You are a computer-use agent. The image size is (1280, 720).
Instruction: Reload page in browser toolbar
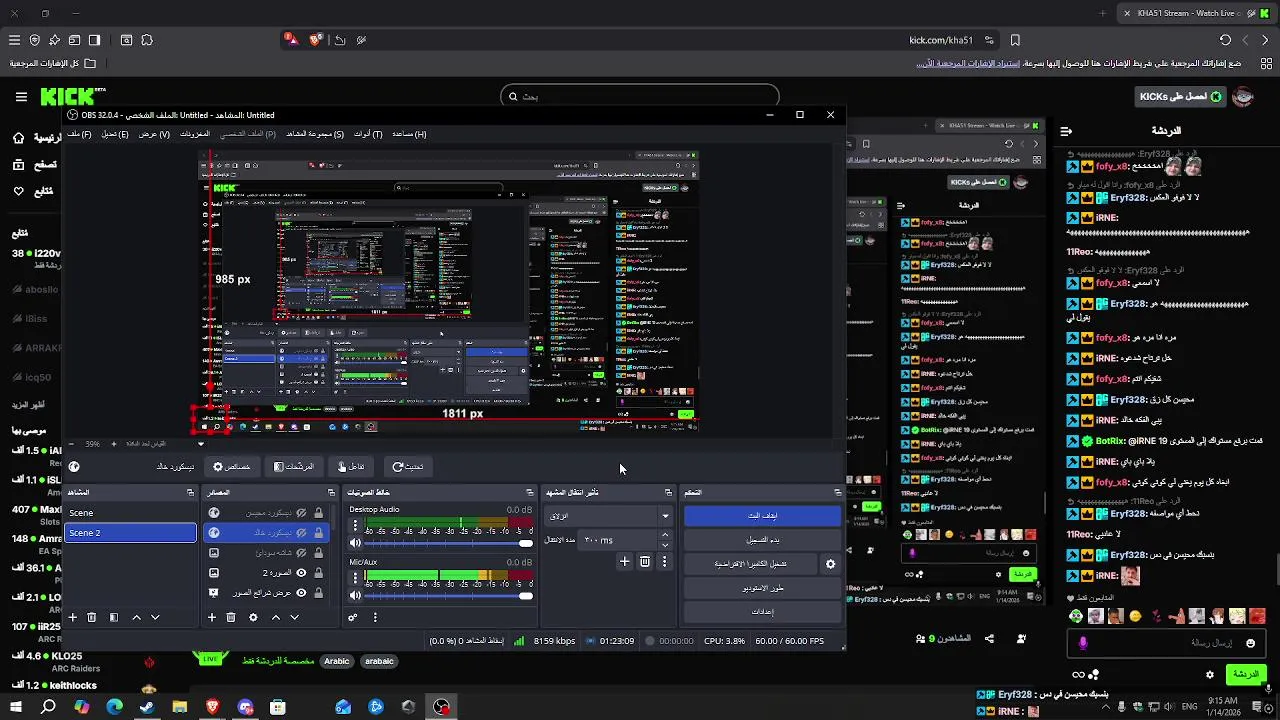(1225, 40)
